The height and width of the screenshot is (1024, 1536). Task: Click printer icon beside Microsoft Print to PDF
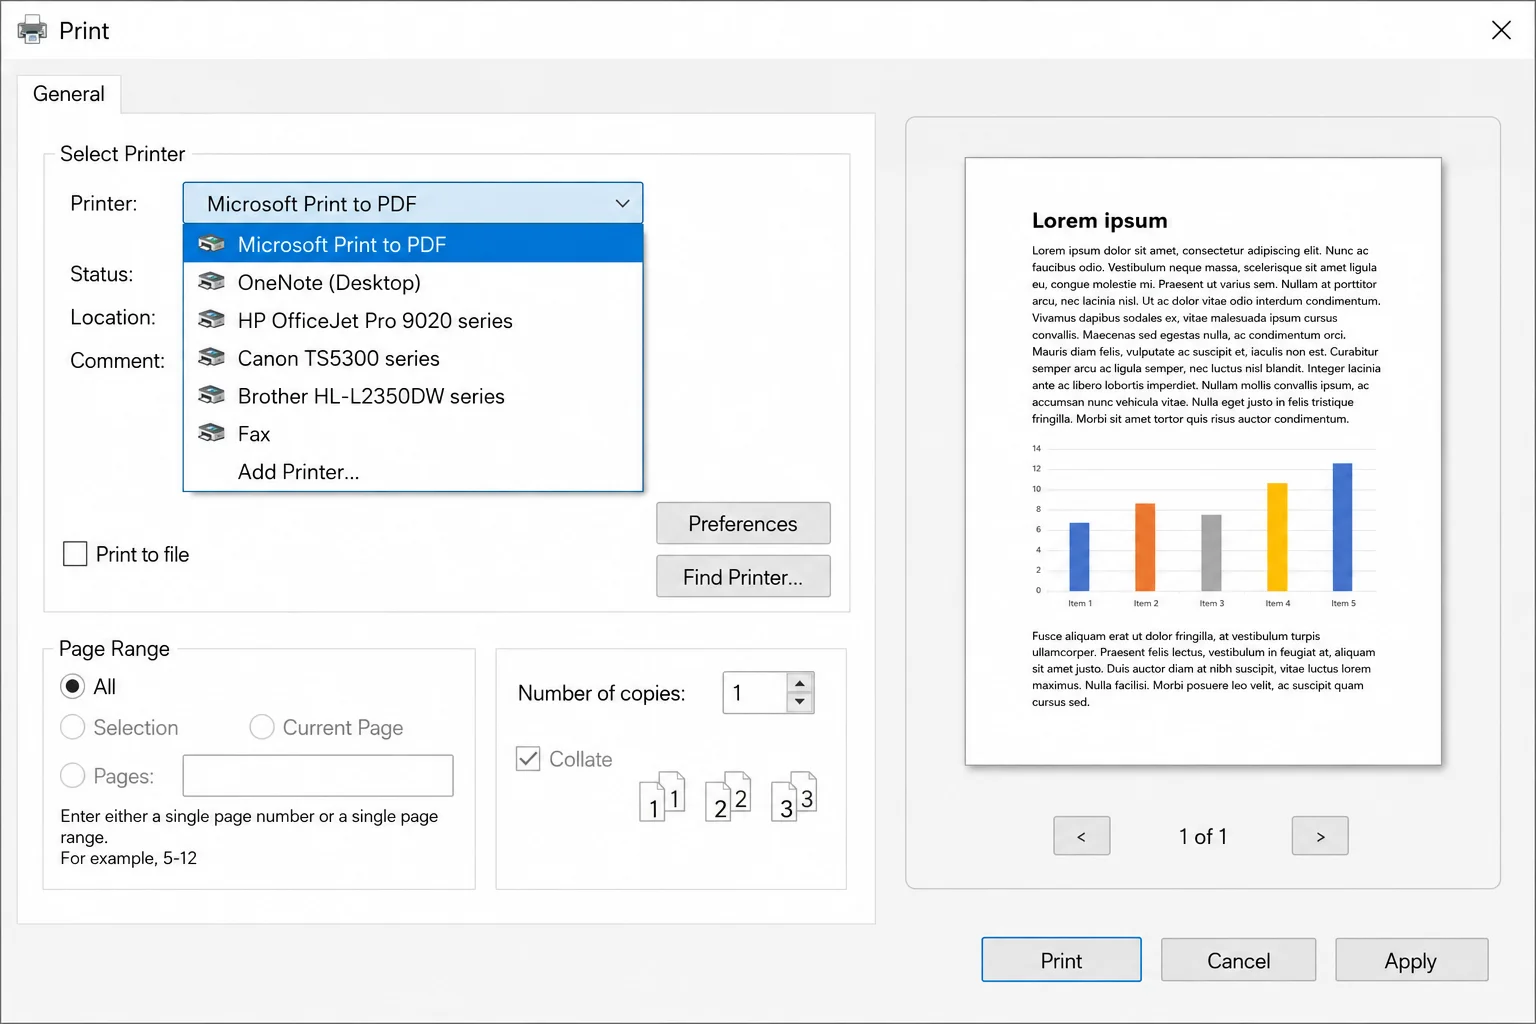211,244
